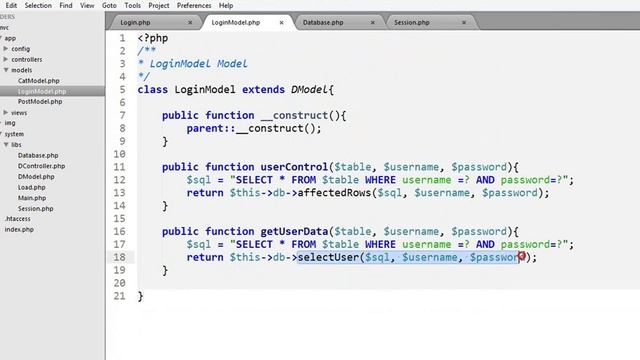Image resolution: width=640 pixels, height=360 pixels.
Task: Click line number 5 in gutter
Action: (122, 89)
